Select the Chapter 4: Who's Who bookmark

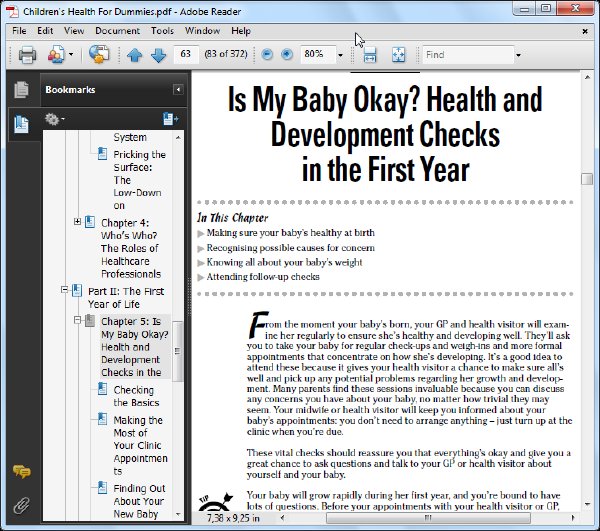pos(130,248)
